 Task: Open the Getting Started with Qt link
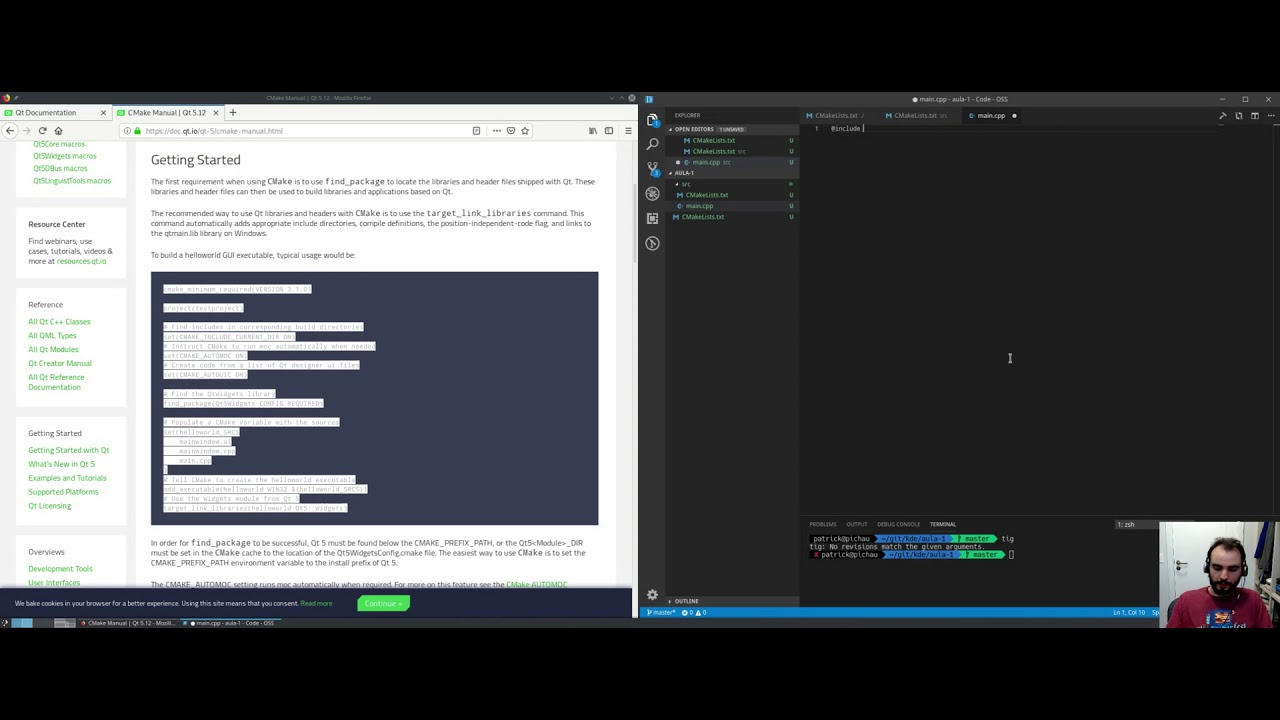[68, 450]
